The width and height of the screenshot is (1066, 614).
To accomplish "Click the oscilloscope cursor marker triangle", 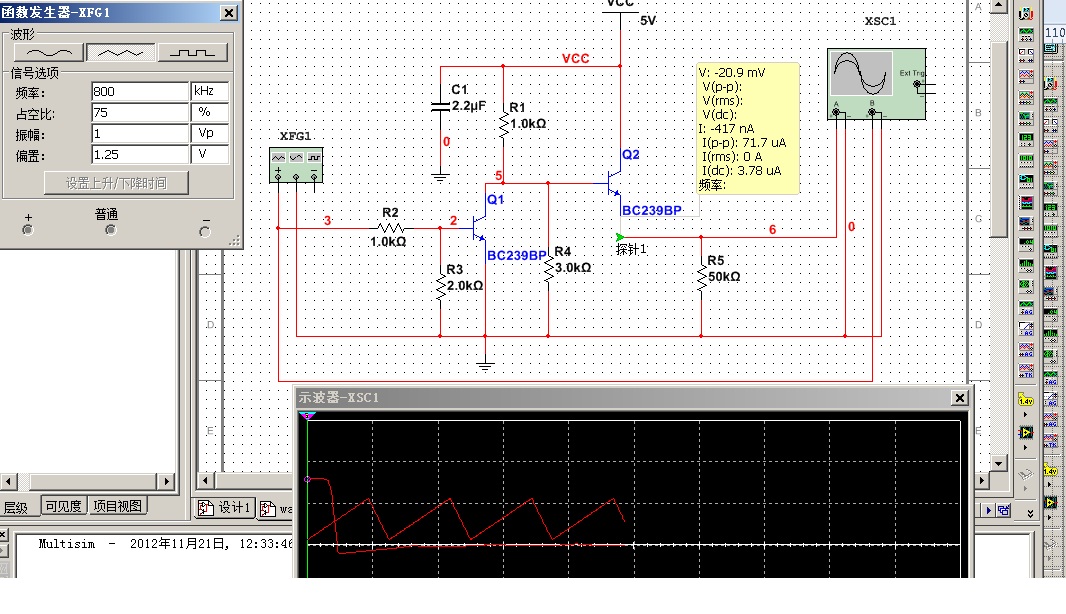I will pos(307,415).
